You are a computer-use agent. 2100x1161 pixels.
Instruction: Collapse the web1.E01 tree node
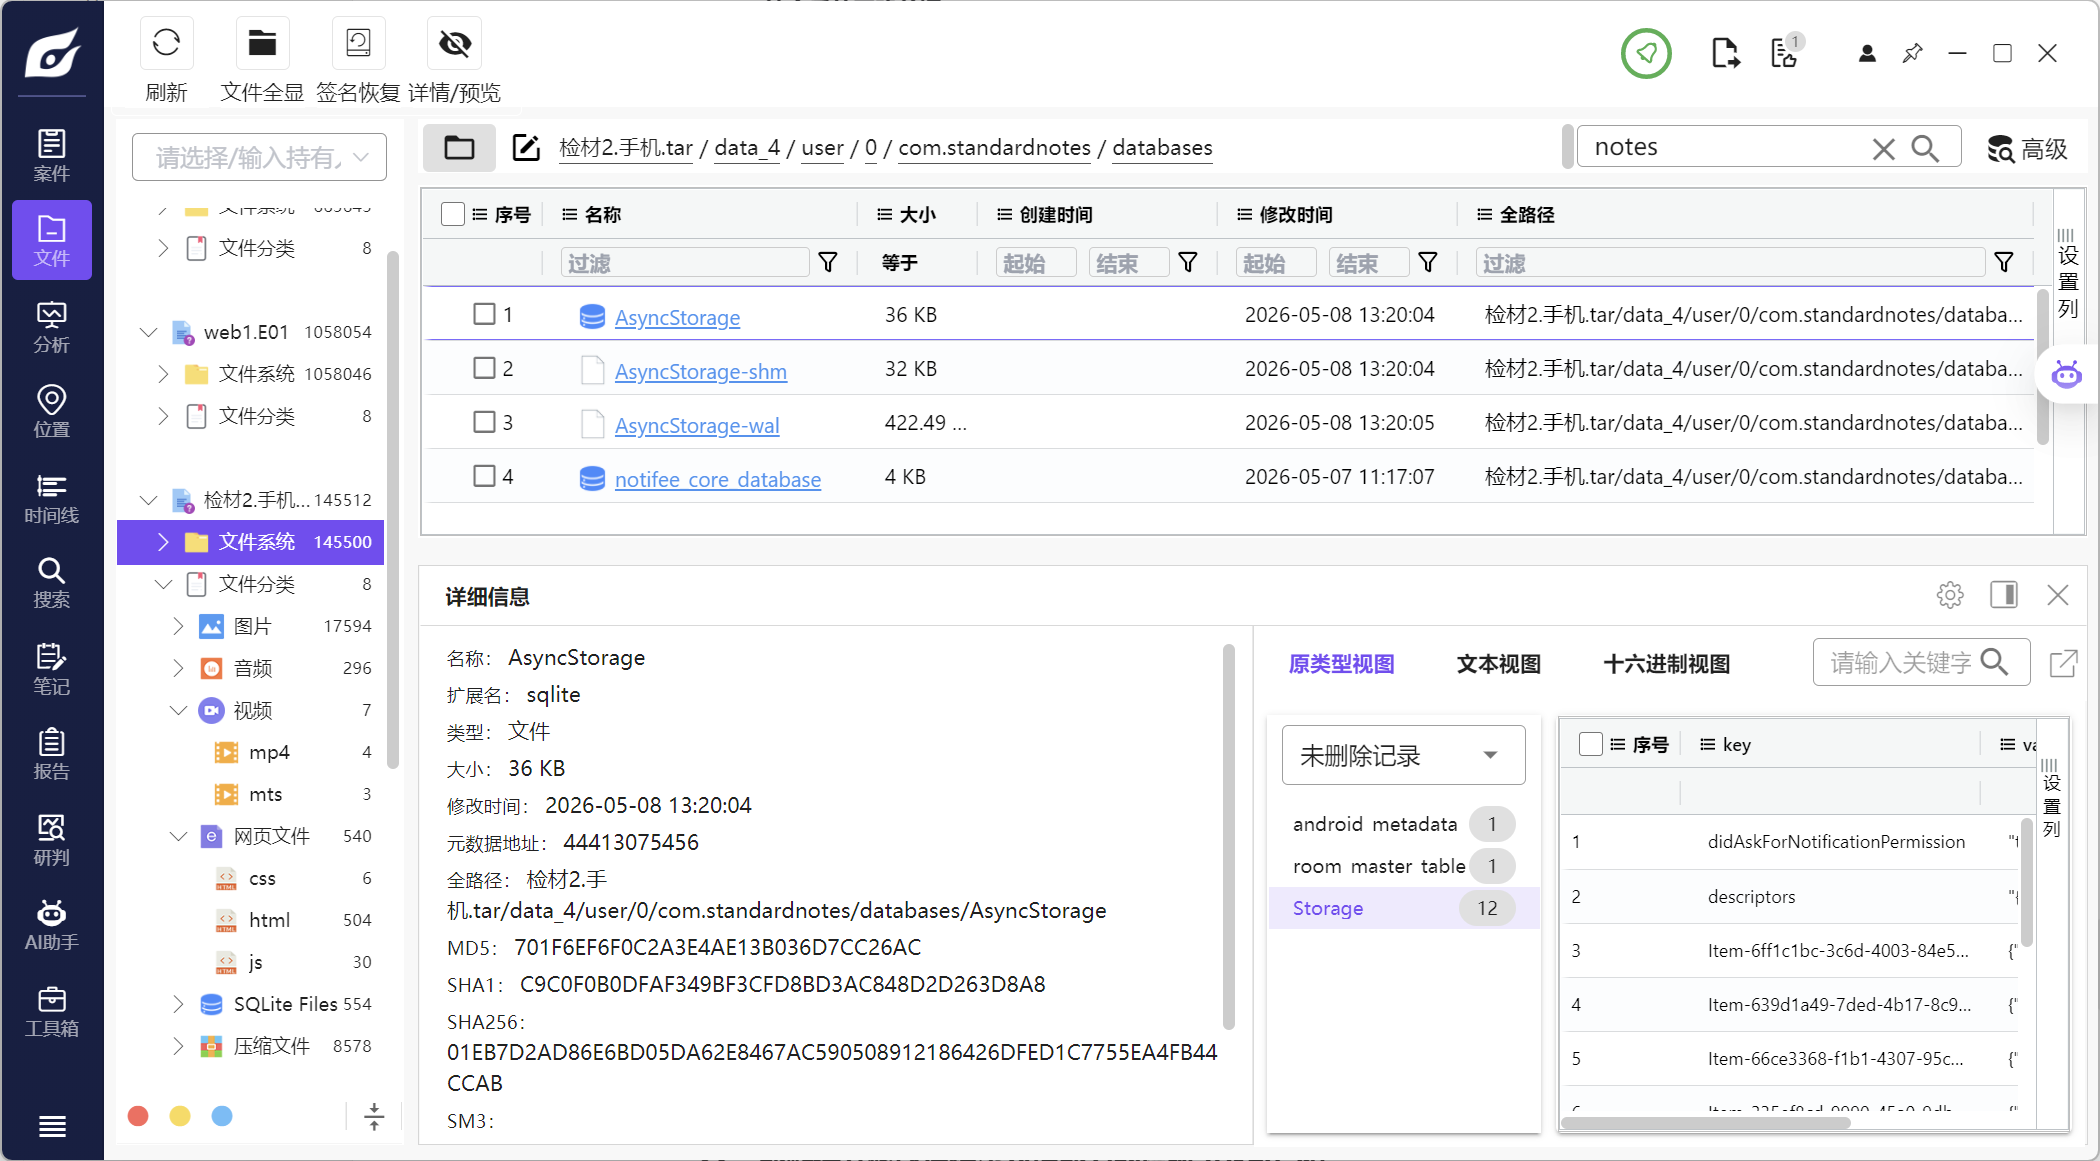tap(149, 332)
